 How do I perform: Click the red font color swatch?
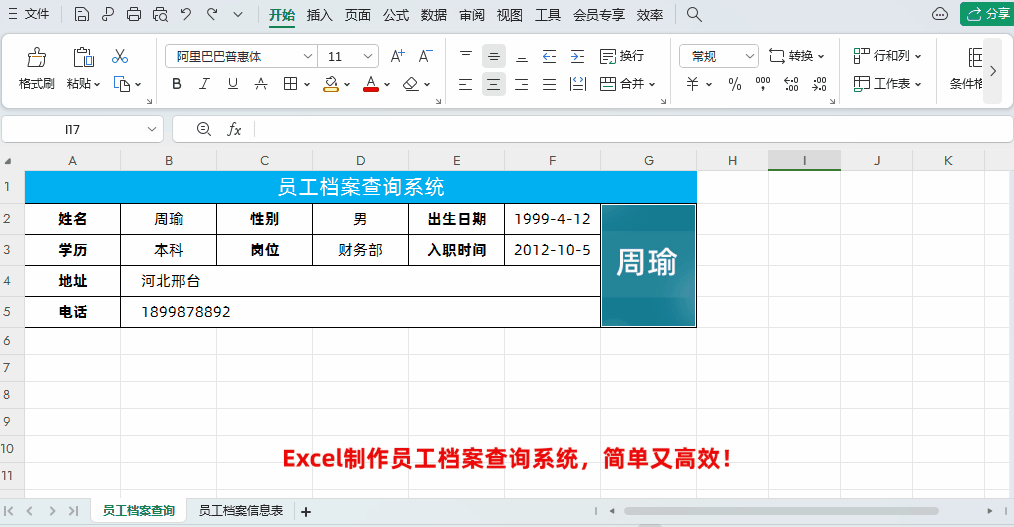coord(371,84)
